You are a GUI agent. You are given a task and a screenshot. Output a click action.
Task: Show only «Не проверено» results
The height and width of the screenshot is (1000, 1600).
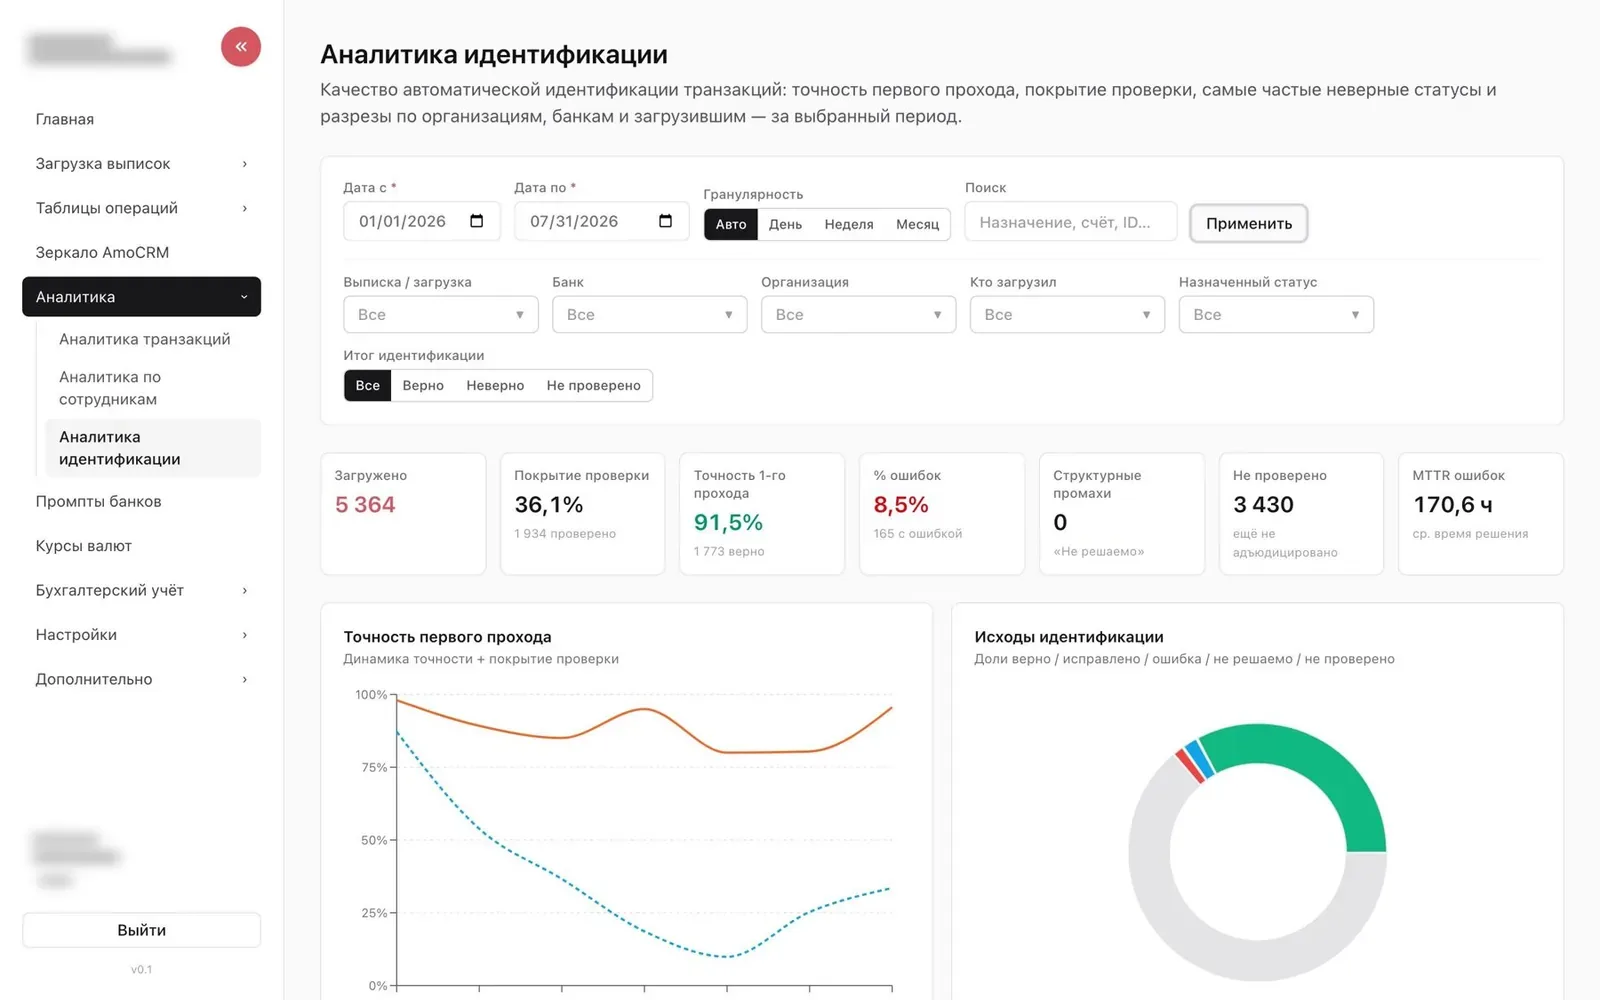(593, 386)
